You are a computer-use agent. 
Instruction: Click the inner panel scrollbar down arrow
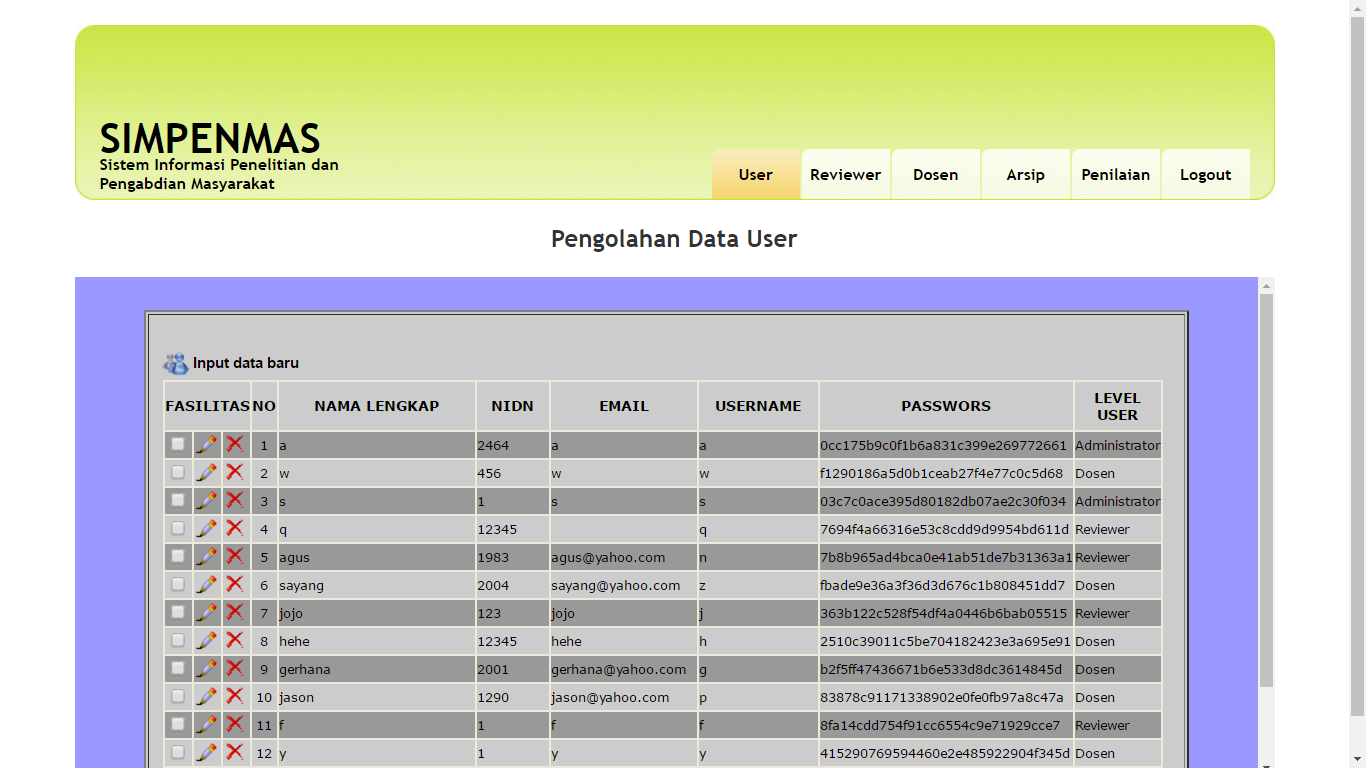pos(1266,762)
